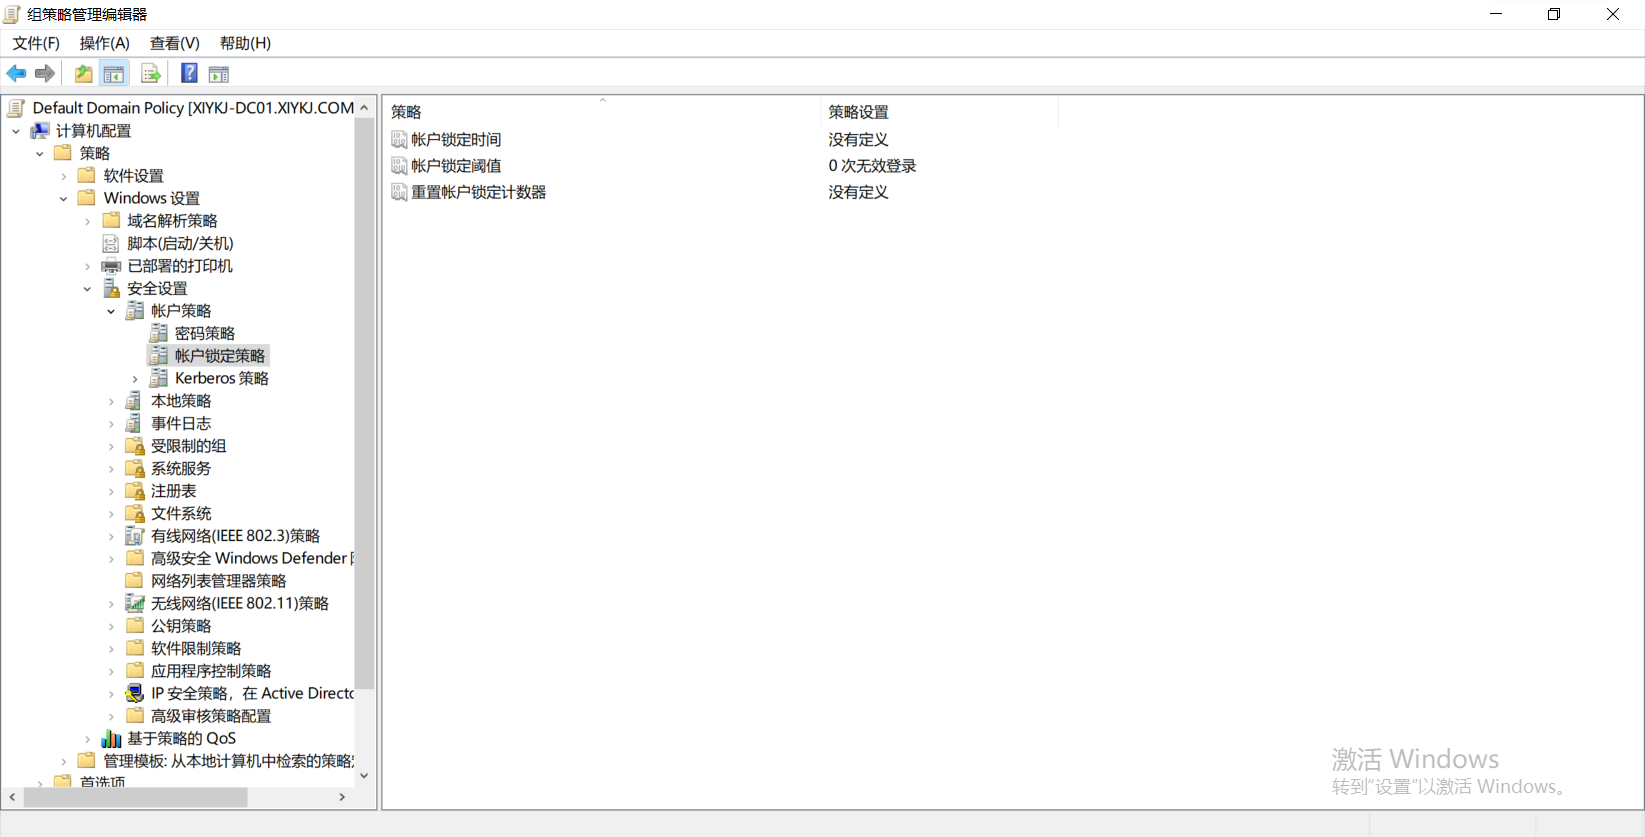The height and width of the screenshot is (837, 1645).
Task: Collapse the 帐户策略 node
Action: click(111, 311)
